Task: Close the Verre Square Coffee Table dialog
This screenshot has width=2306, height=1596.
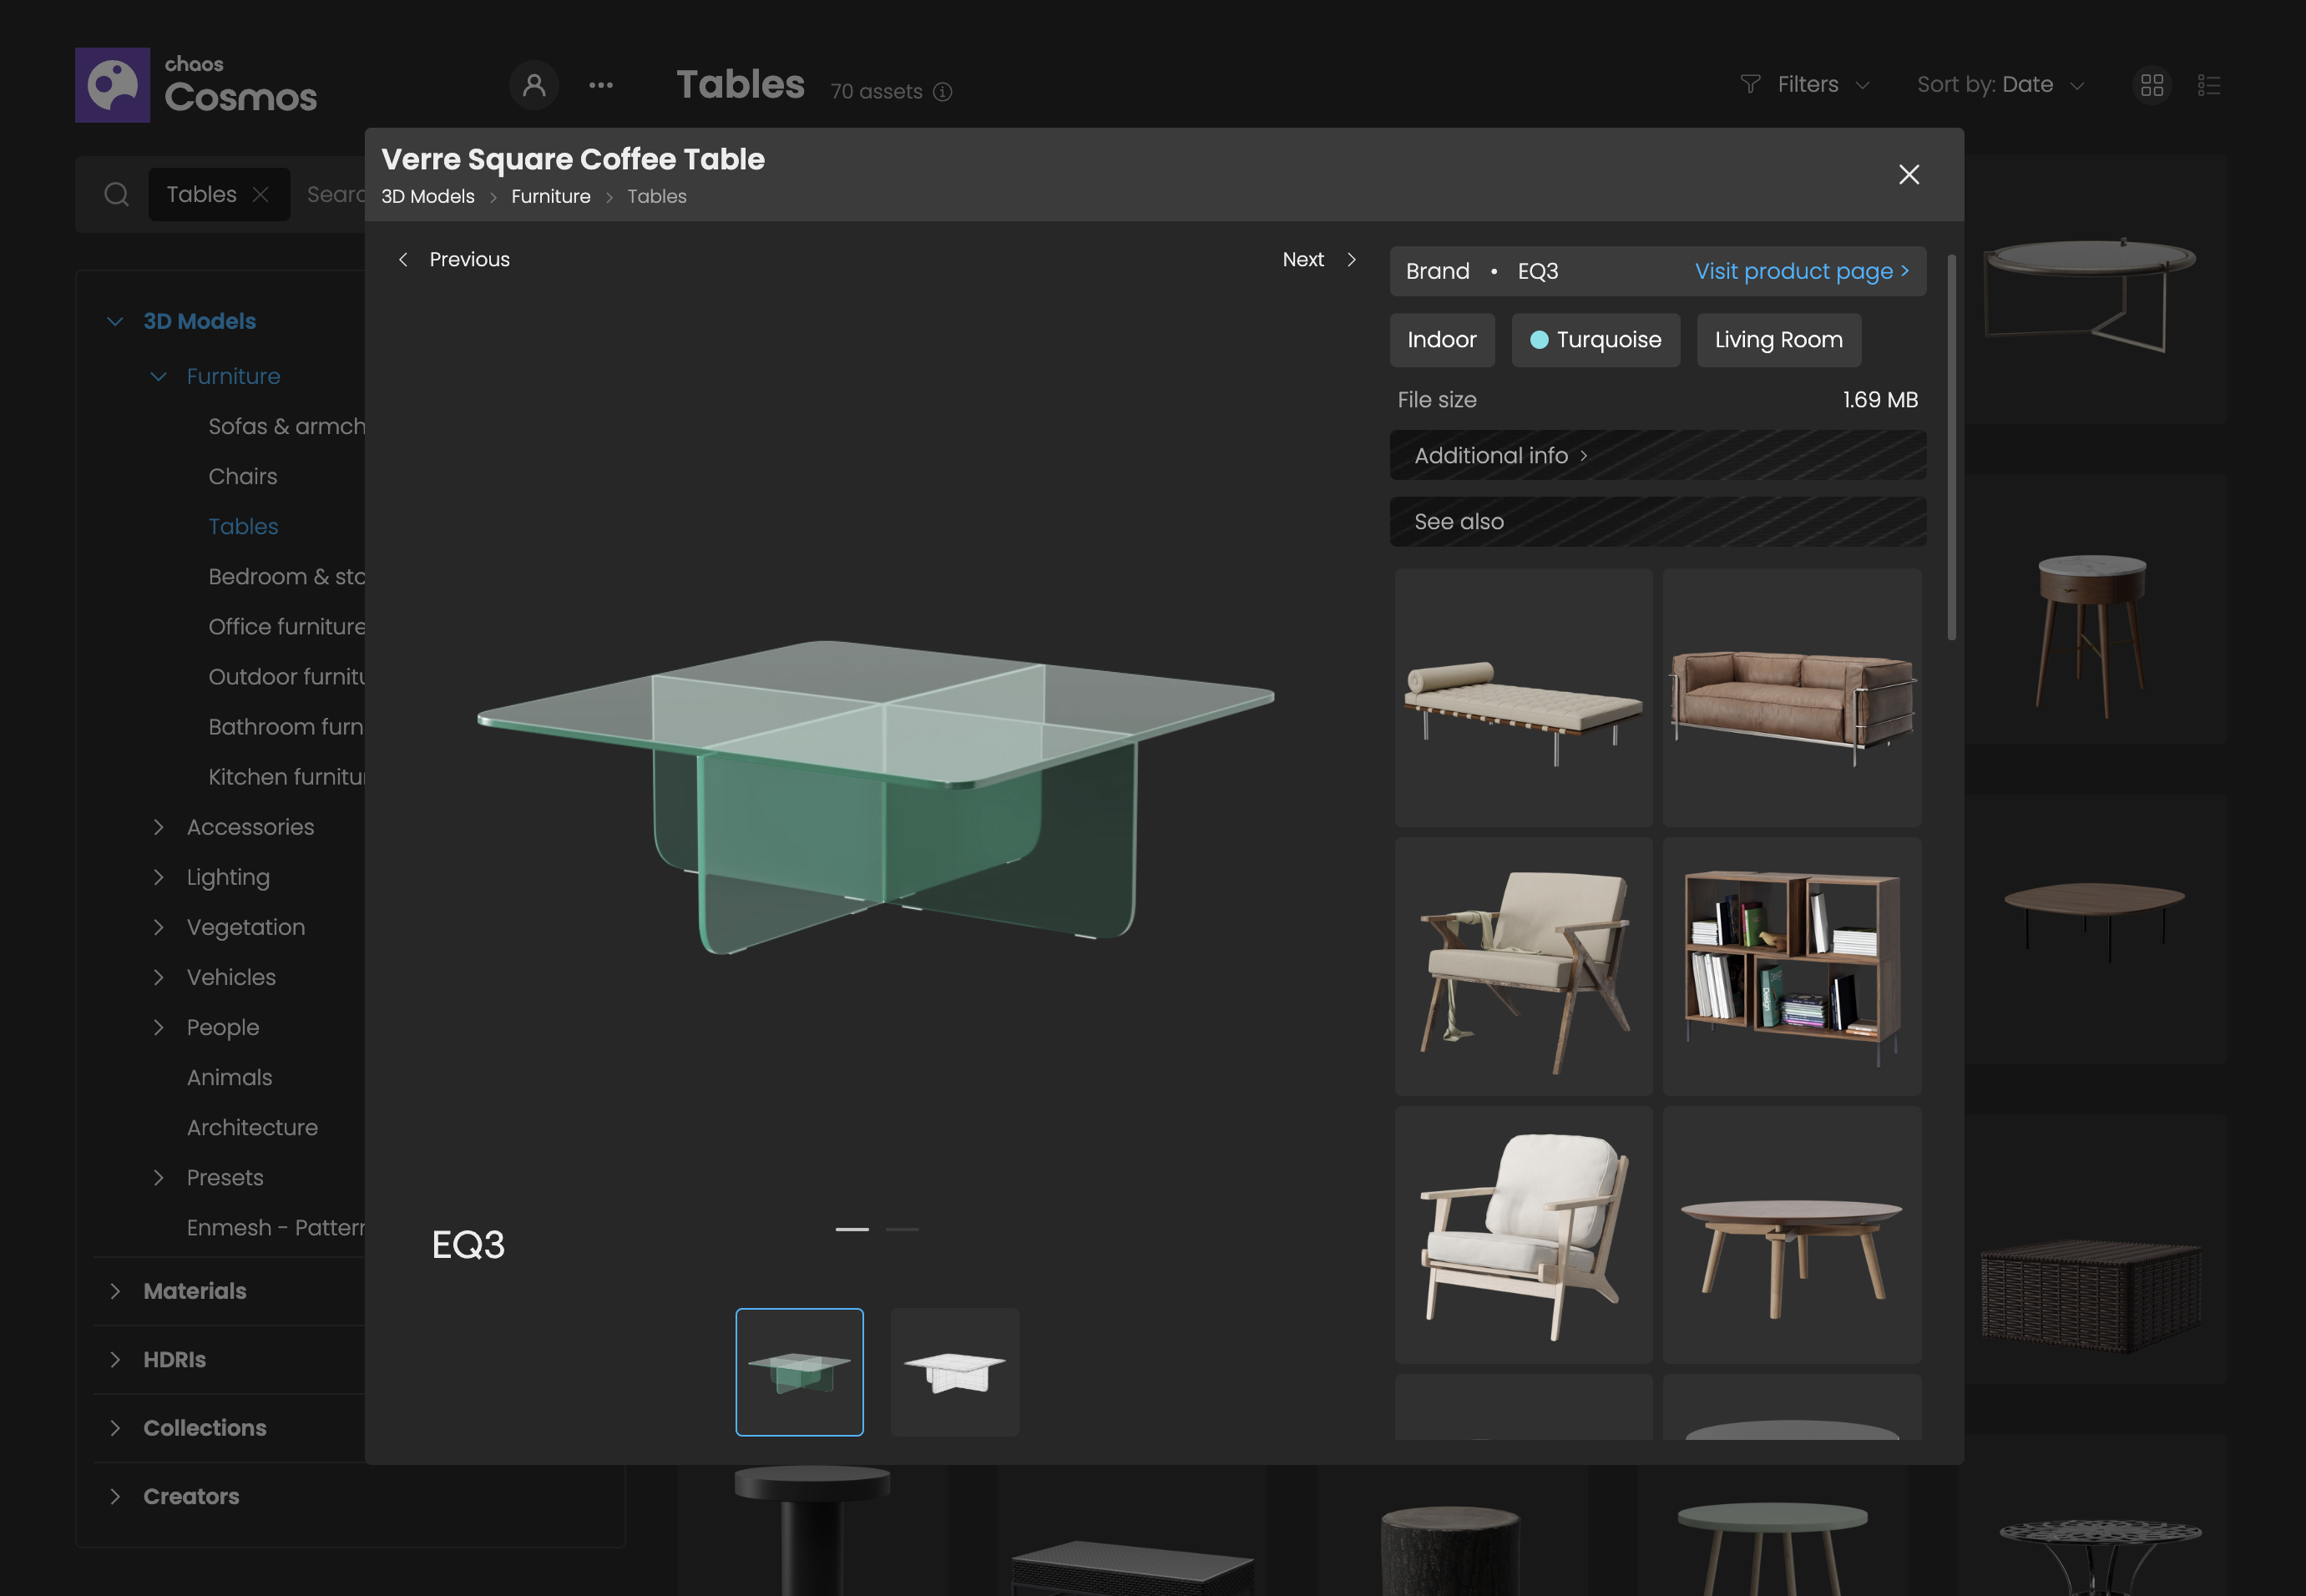Action: pyautogui.click(x=1908, y=175)
